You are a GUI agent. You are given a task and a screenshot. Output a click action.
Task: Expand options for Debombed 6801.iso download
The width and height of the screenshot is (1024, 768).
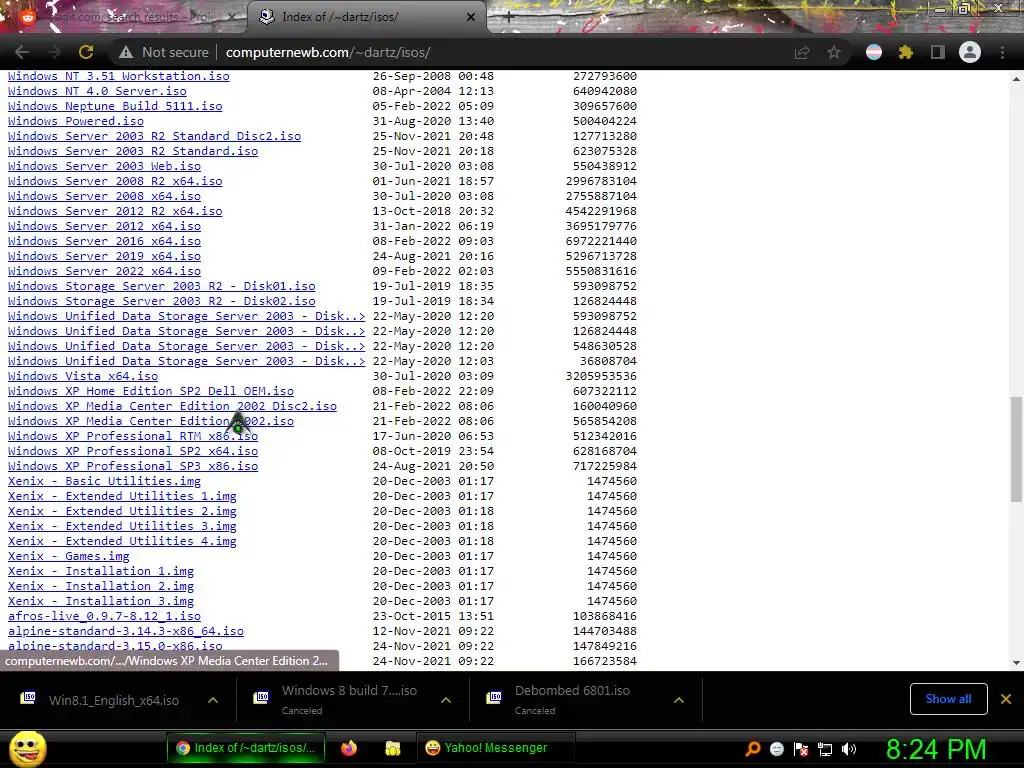[679, 700]
